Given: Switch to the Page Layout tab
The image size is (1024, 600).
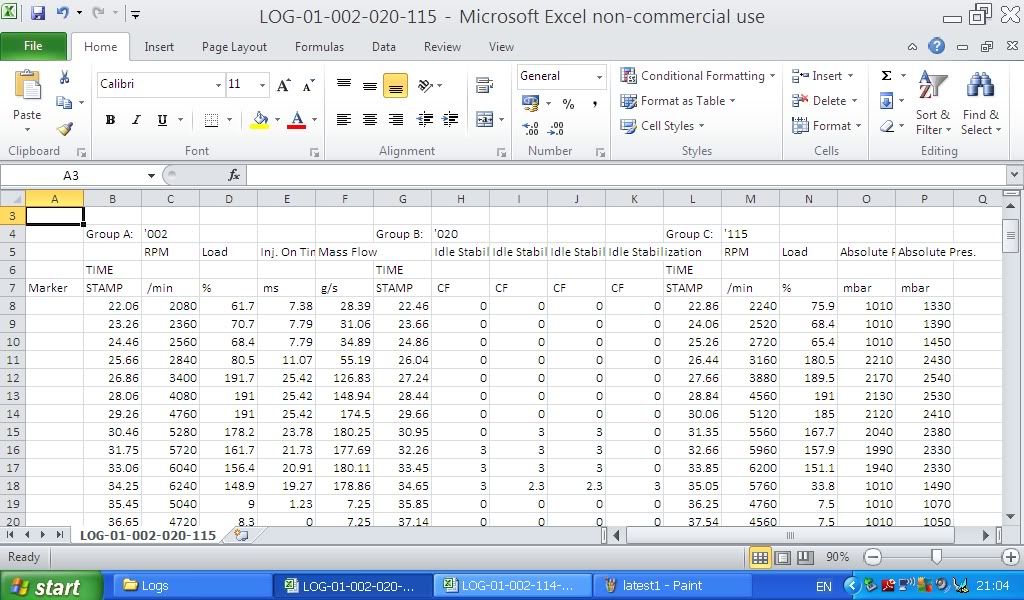Looking at the screenshot, I should tap(234, 47).
